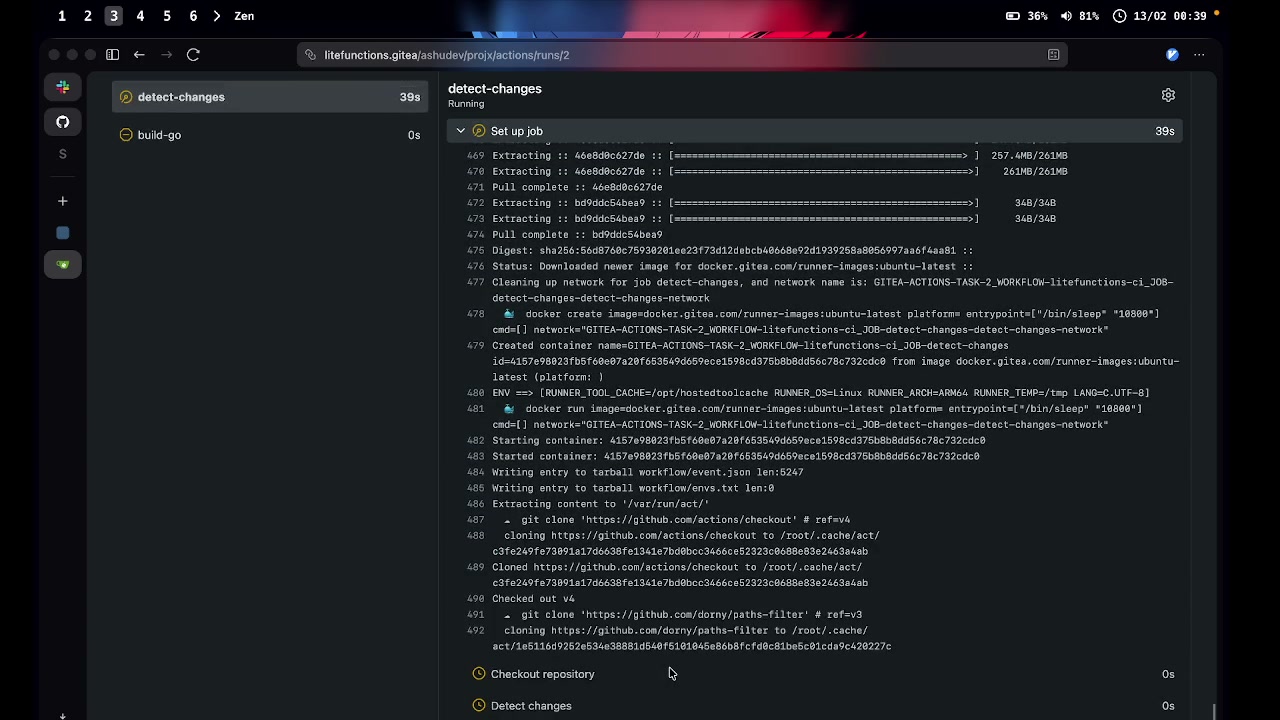The image size is (1280, 720).
Task: Click log line number 469
Action: click(476, 156)
